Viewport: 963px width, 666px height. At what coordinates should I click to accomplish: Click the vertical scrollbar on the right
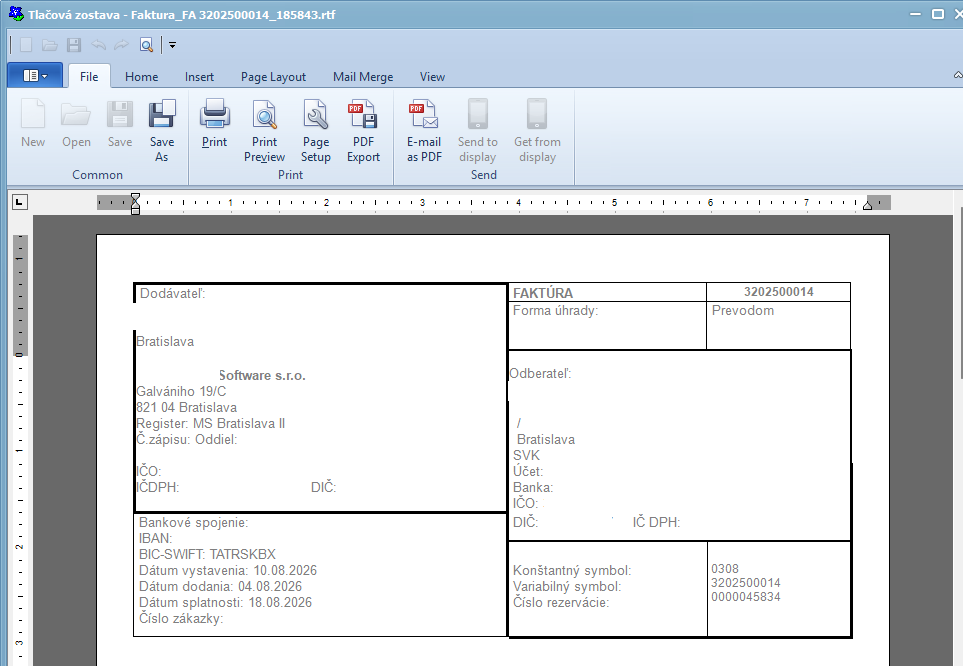961,292
